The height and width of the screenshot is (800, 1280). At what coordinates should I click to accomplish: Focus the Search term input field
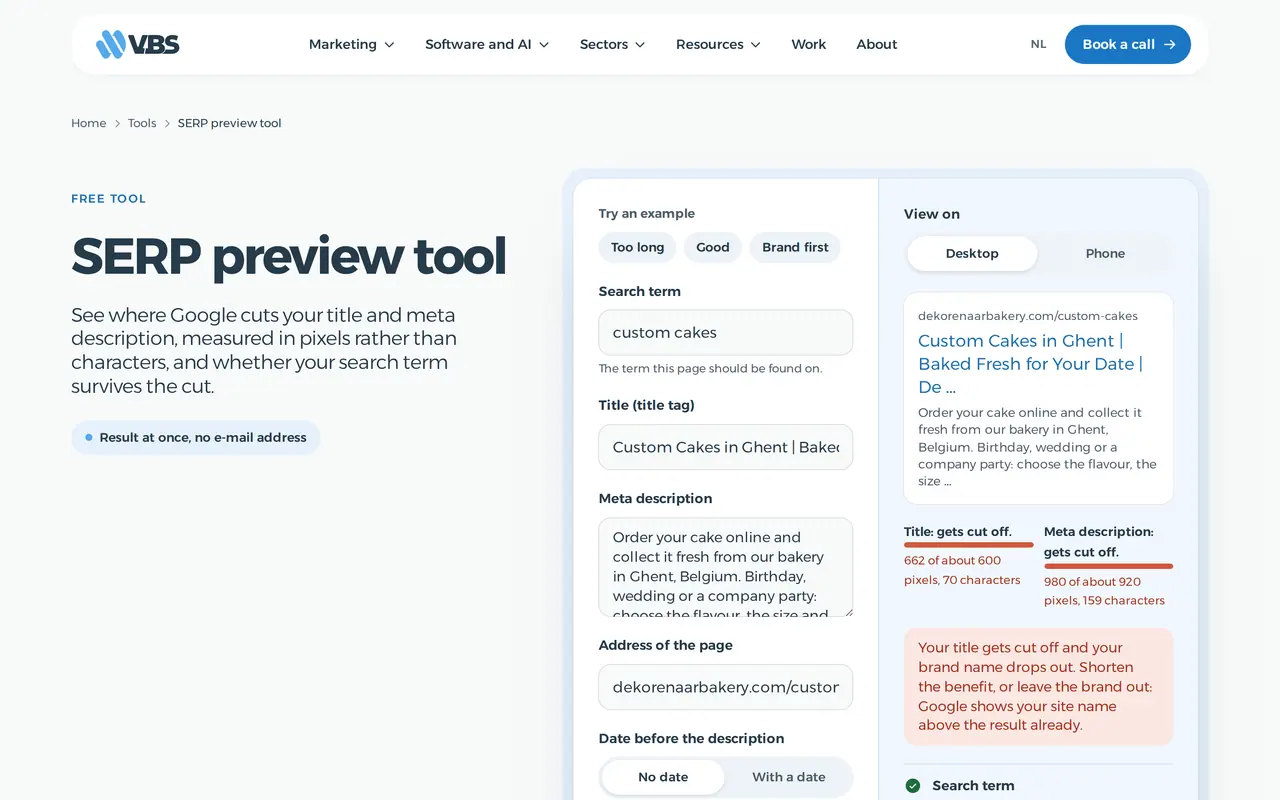726,332
